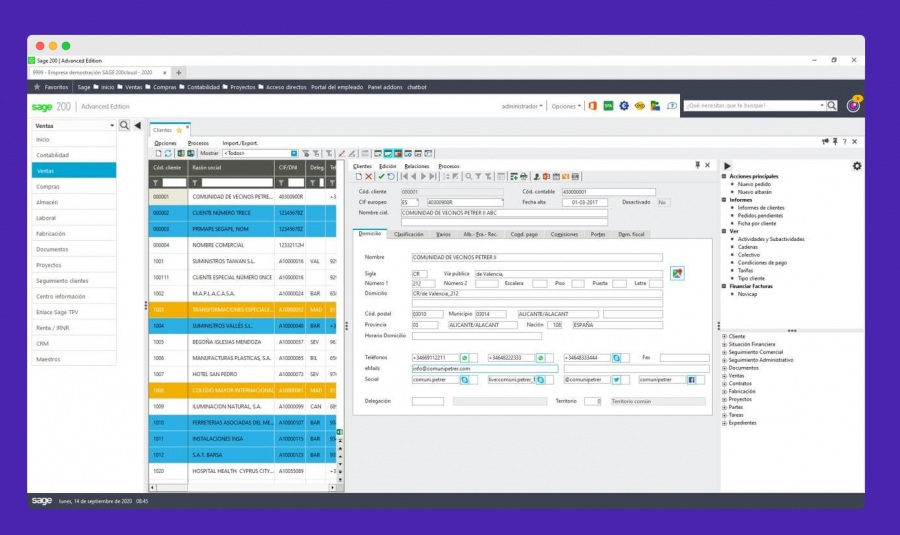Click the new record icon in client form toolbar
This screenshot has height=535, width=900.
point(359,177)
